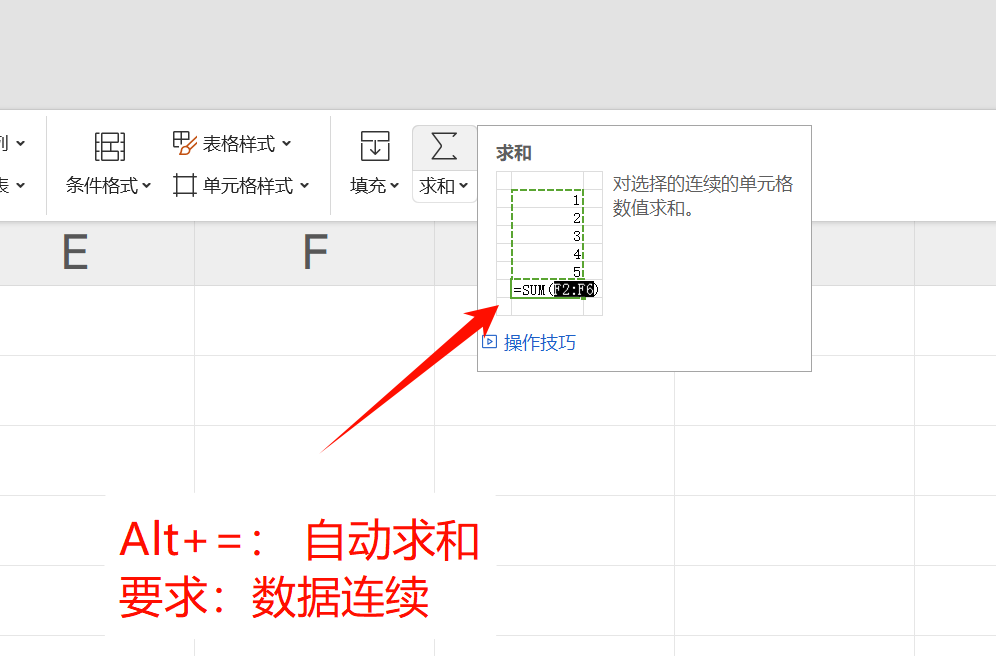Expand the 表格样式 dropdown arrow
Image resolution: width=996 pixels, height=656 pixels.
pos(286,144)
